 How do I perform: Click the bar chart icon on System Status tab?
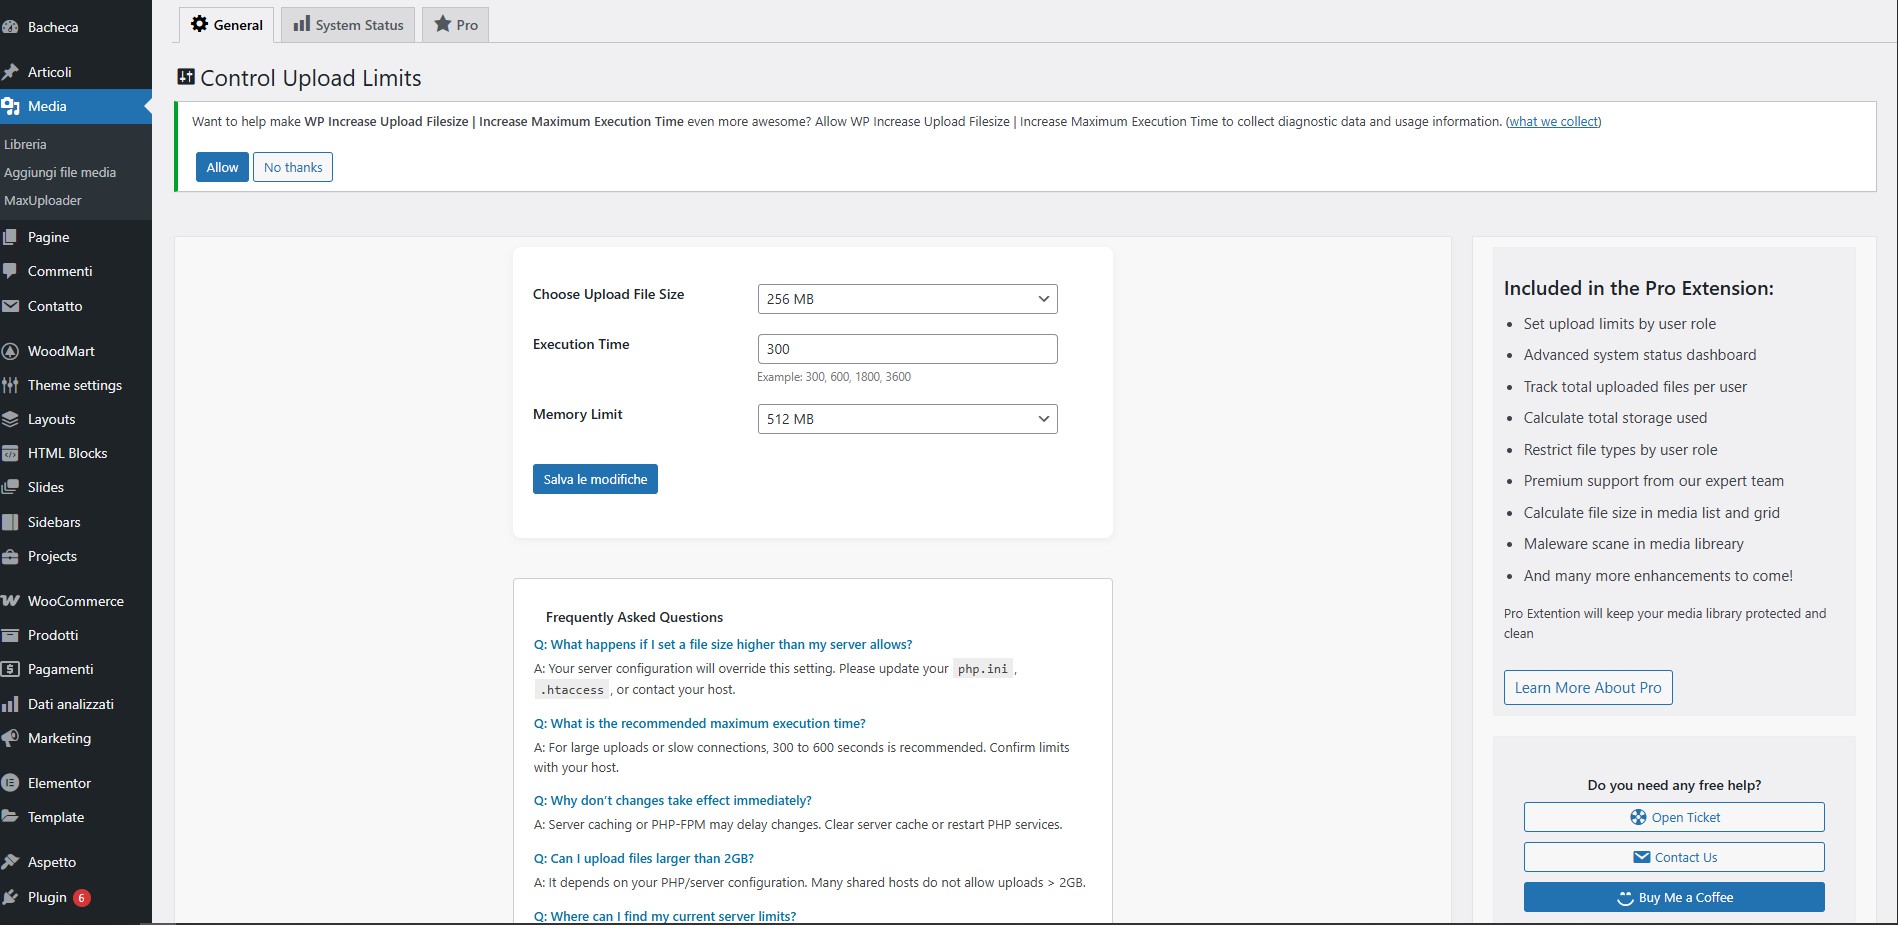301,24
